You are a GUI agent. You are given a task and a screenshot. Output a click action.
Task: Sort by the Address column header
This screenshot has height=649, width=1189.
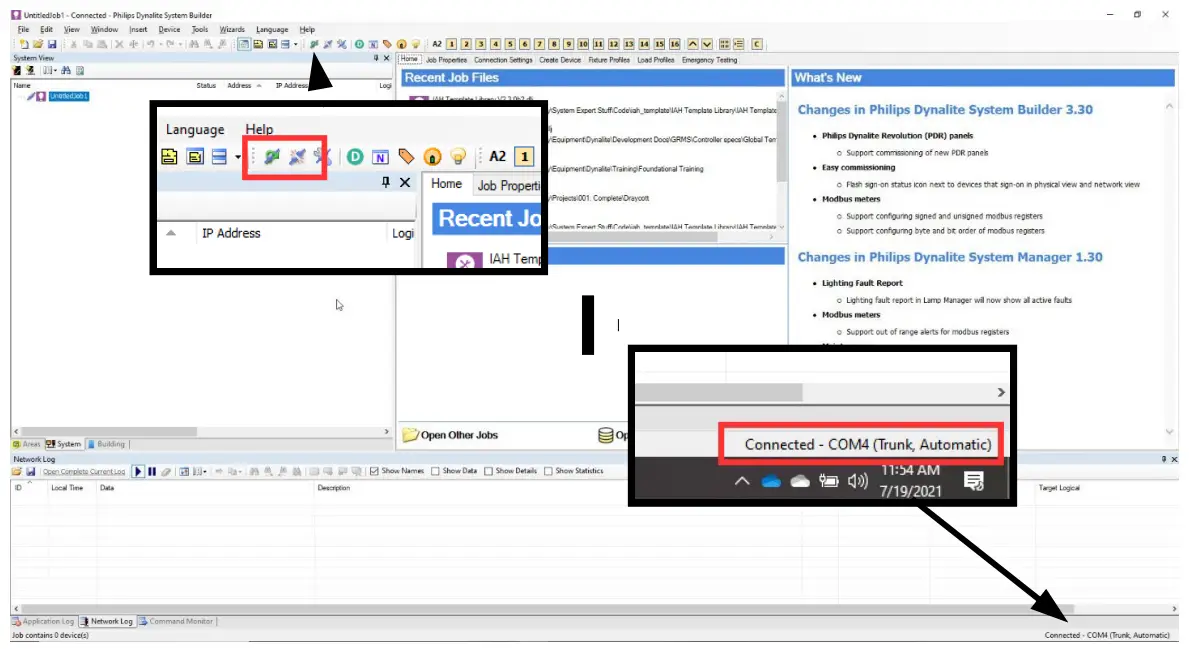(x=240, y=86)
